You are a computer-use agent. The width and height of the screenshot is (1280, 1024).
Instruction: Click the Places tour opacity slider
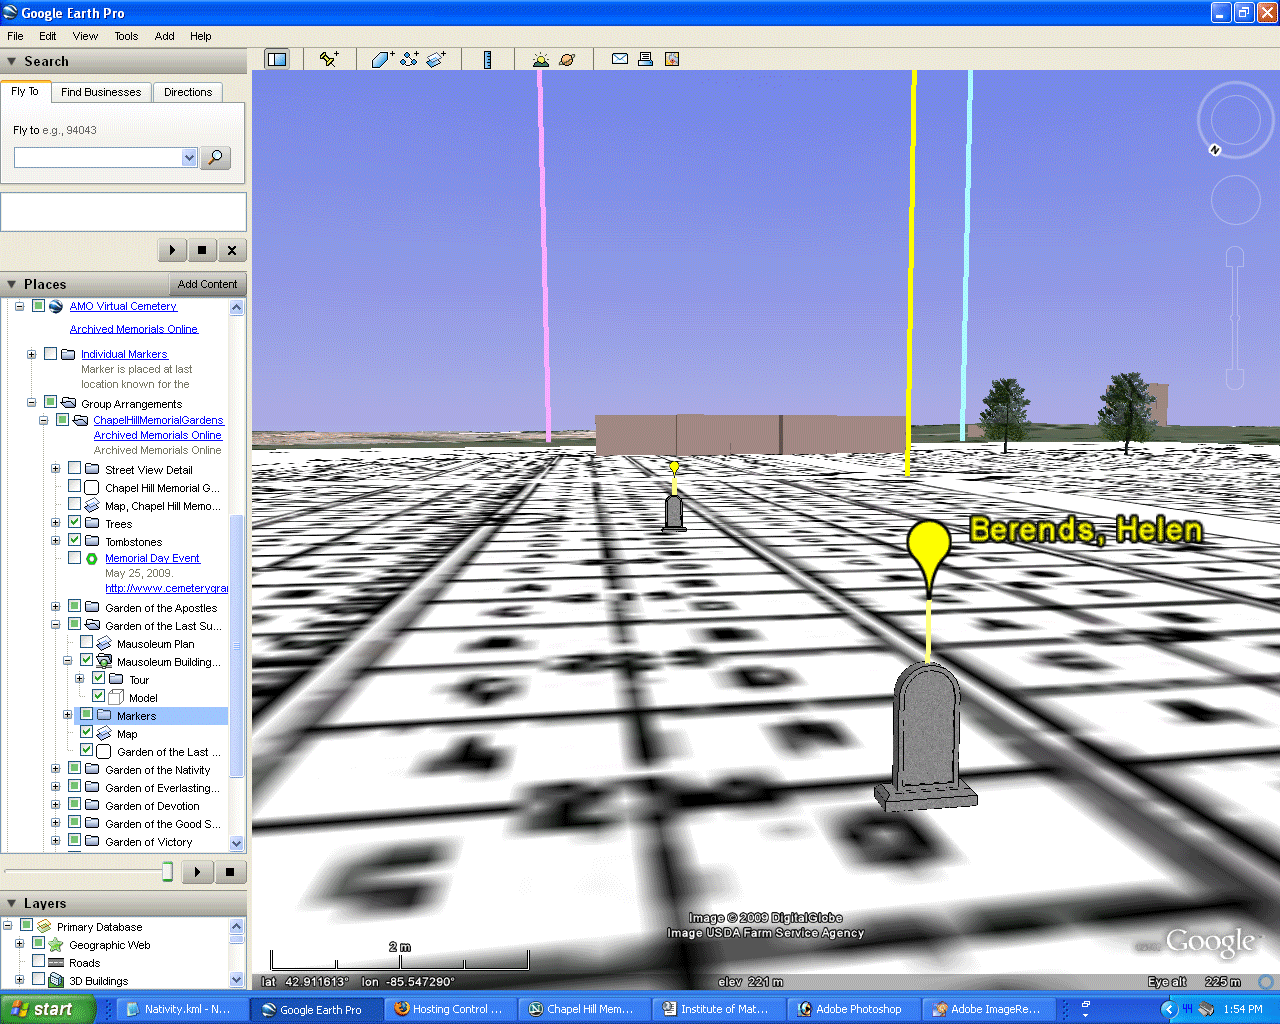[x=167, y=872]
